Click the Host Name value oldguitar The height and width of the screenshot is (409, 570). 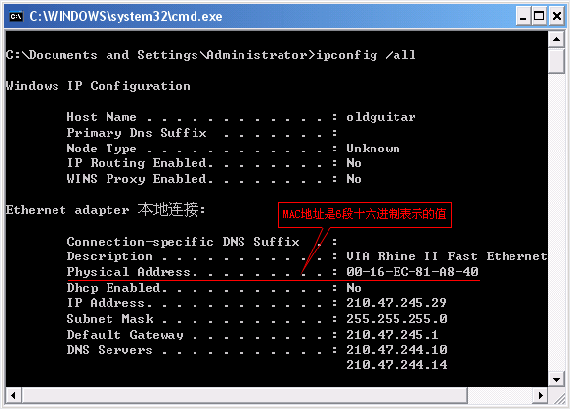point(381,117)
